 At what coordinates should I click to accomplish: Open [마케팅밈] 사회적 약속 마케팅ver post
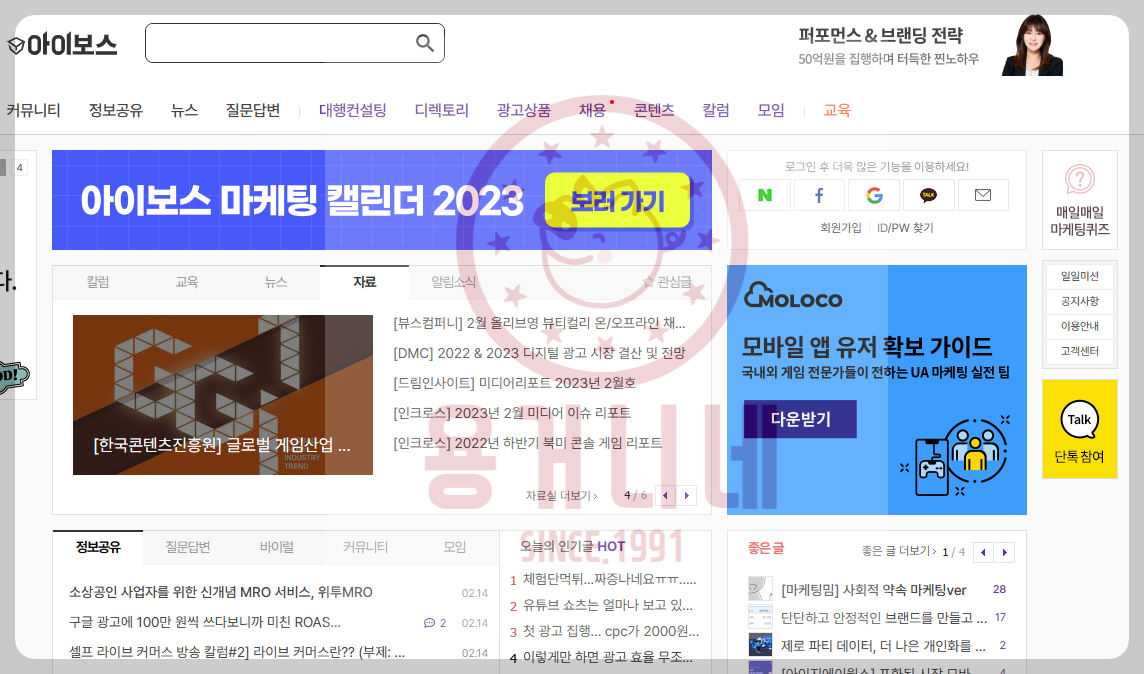[873, 589]
